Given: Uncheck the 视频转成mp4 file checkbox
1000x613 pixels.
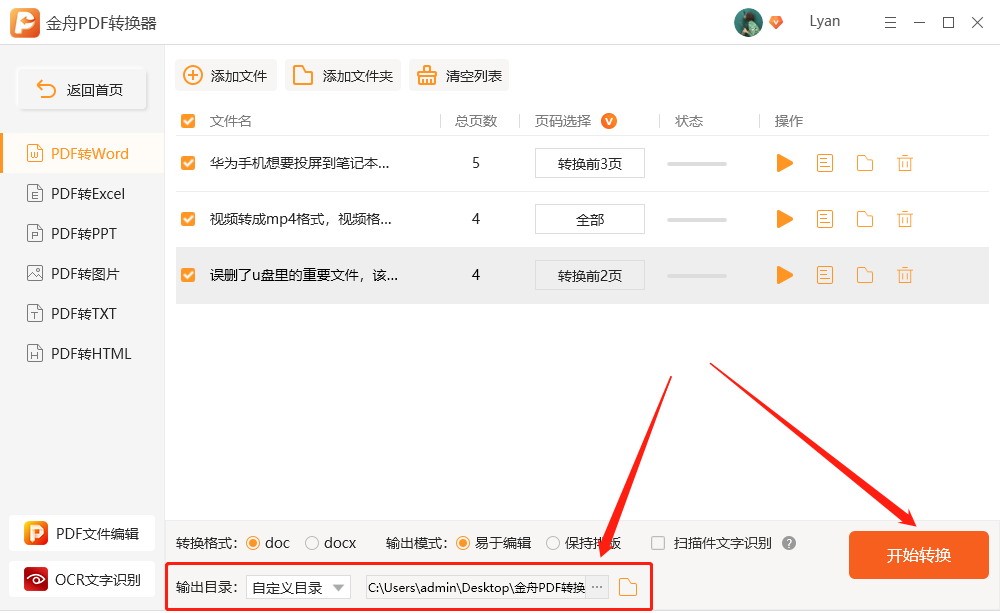Looking at the screenshot, I should [x=188, y=219].
